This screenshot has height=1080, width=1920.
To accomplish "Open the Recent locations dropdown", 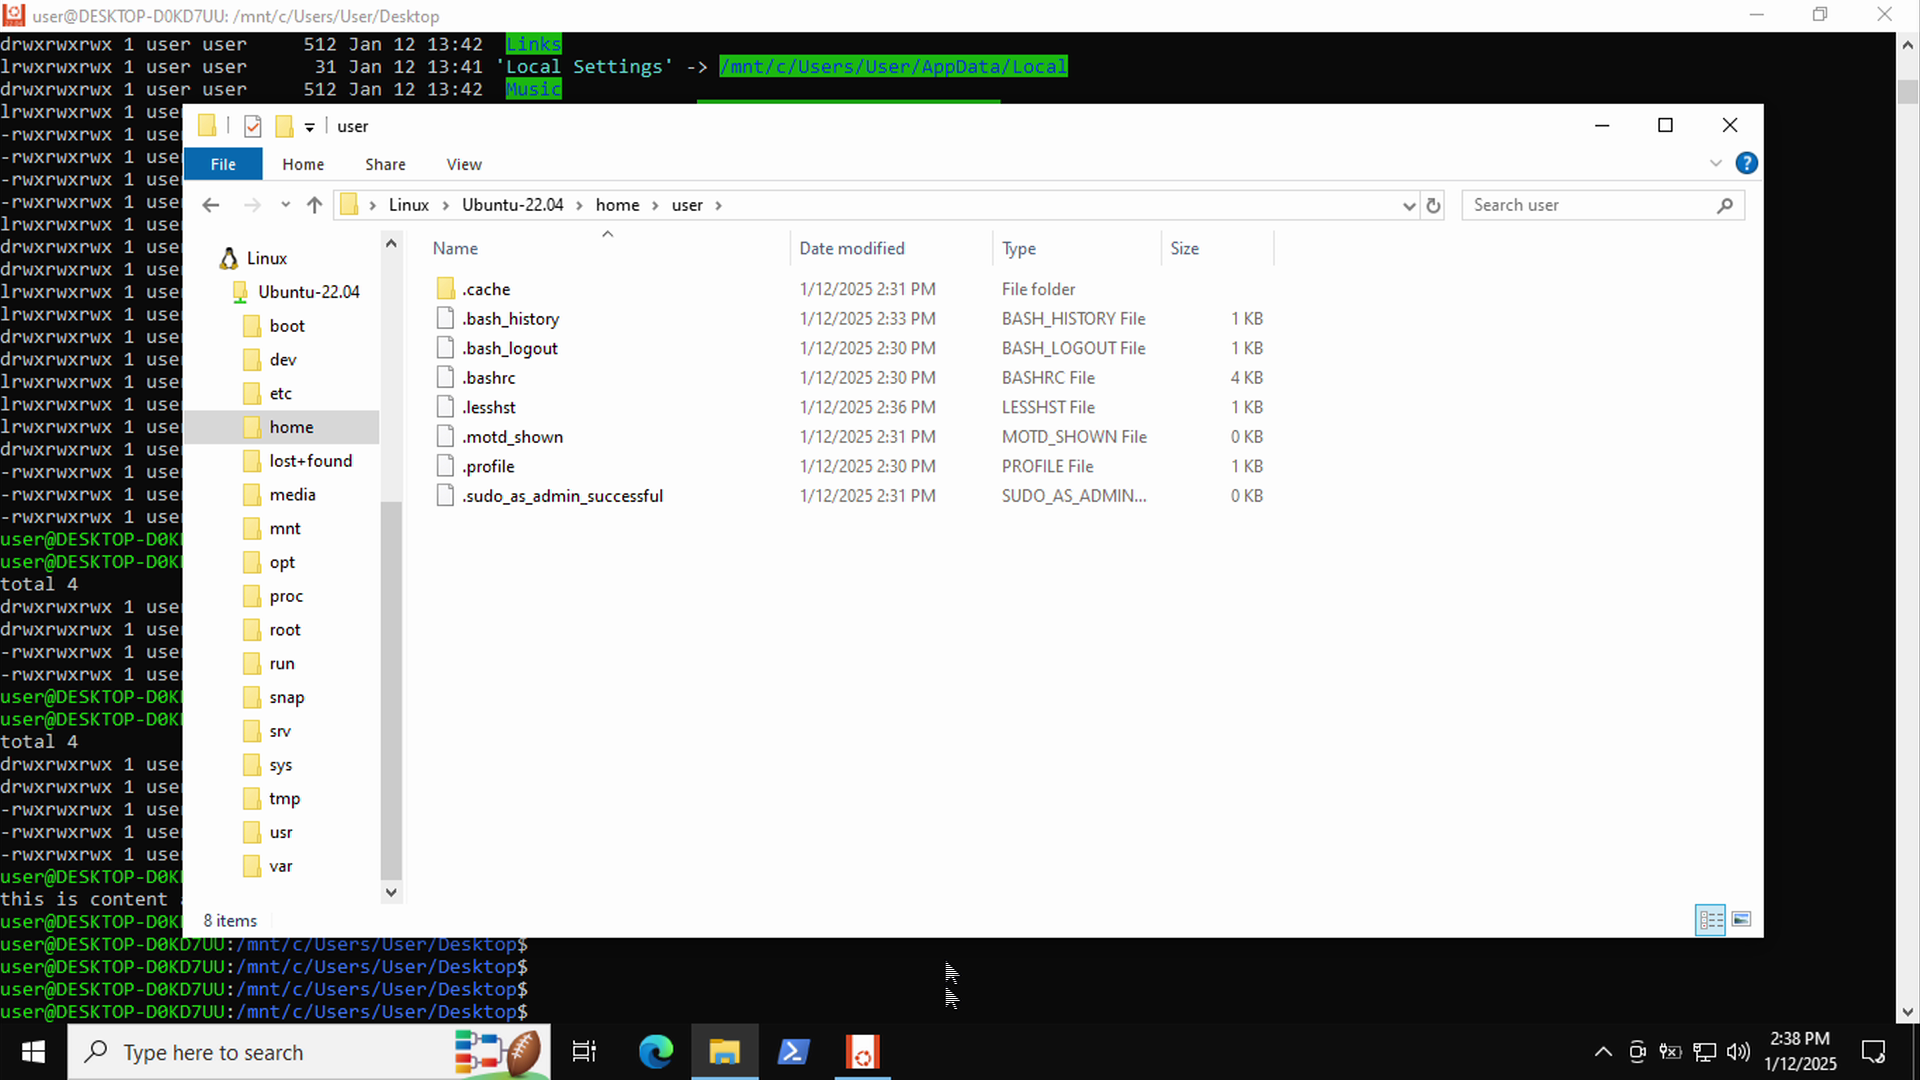I will [x=285, y=205].
